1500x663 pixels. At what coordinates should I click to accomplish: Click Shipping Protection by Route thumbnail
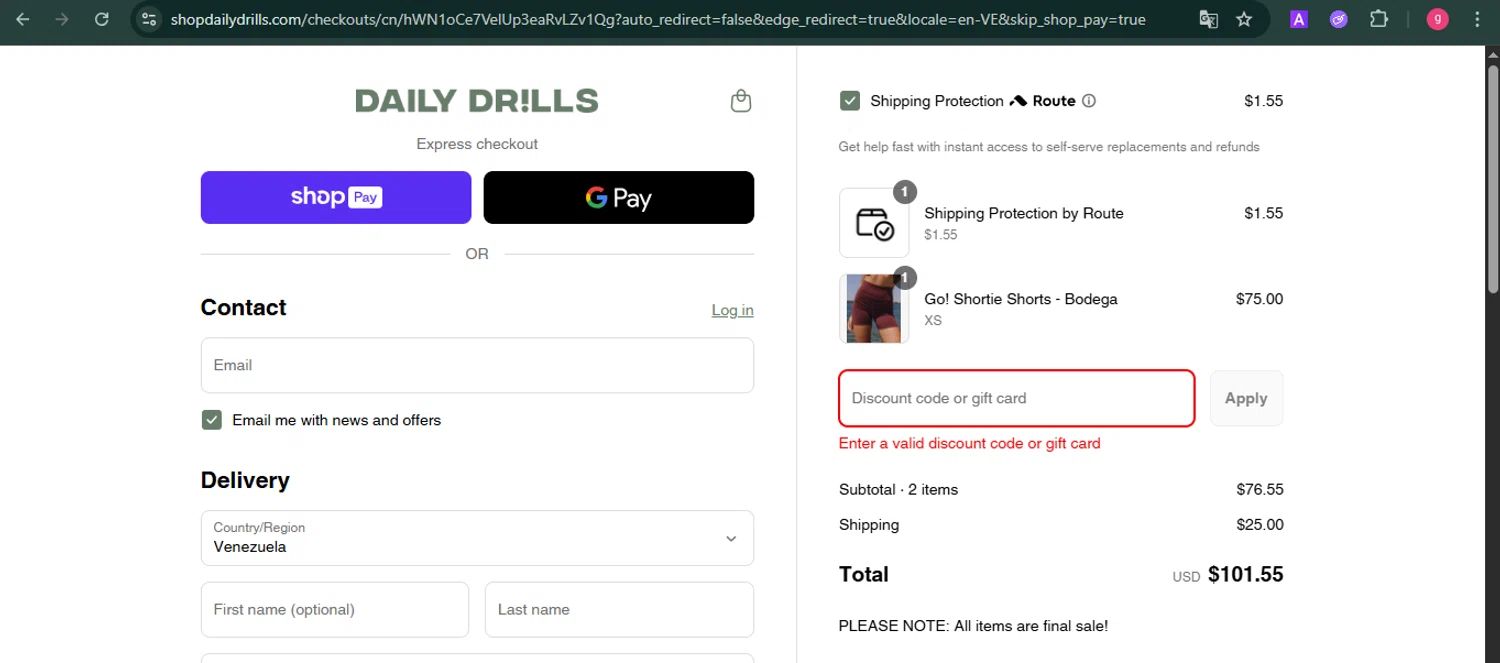click(x=874, y=223)
